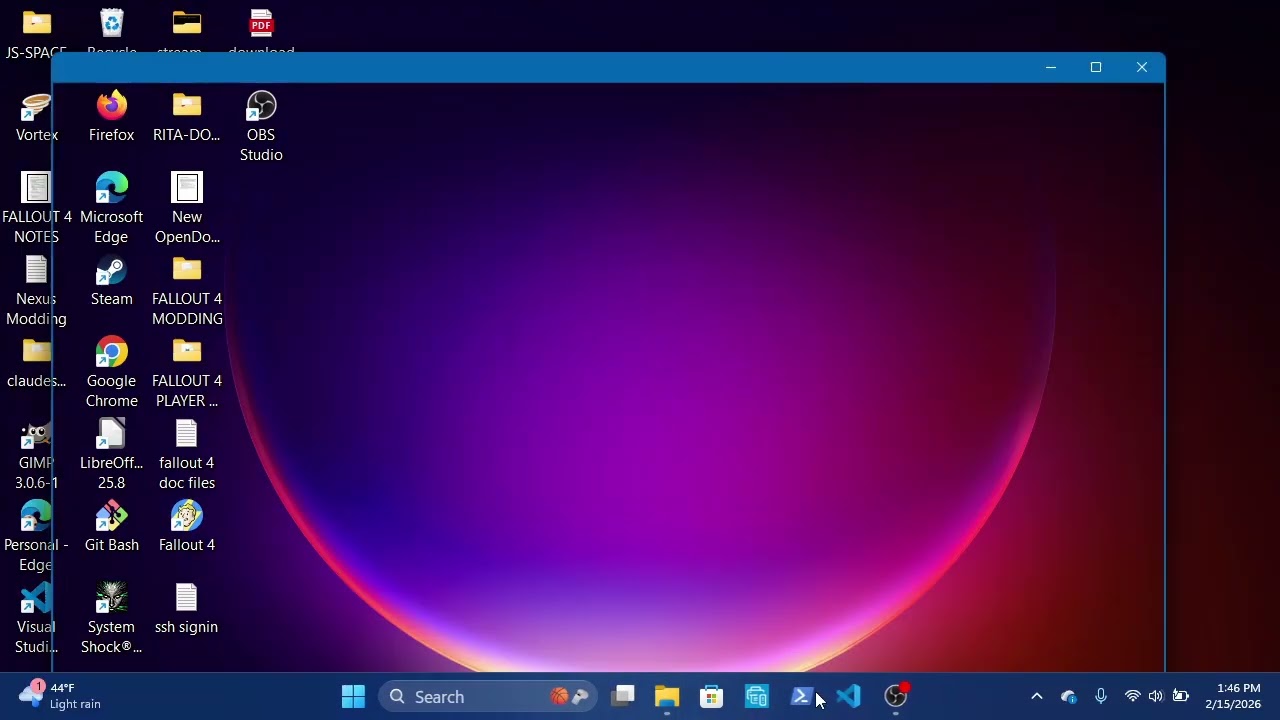Screen dimensions: 1280x720
Task: Select the LibreOff... 25.8 icon
Action: point(111,454)
